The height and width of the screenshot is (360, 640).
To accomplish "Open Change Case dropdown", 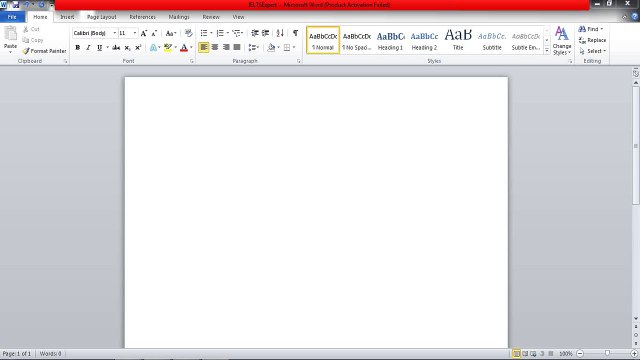I will coord(171,33).
